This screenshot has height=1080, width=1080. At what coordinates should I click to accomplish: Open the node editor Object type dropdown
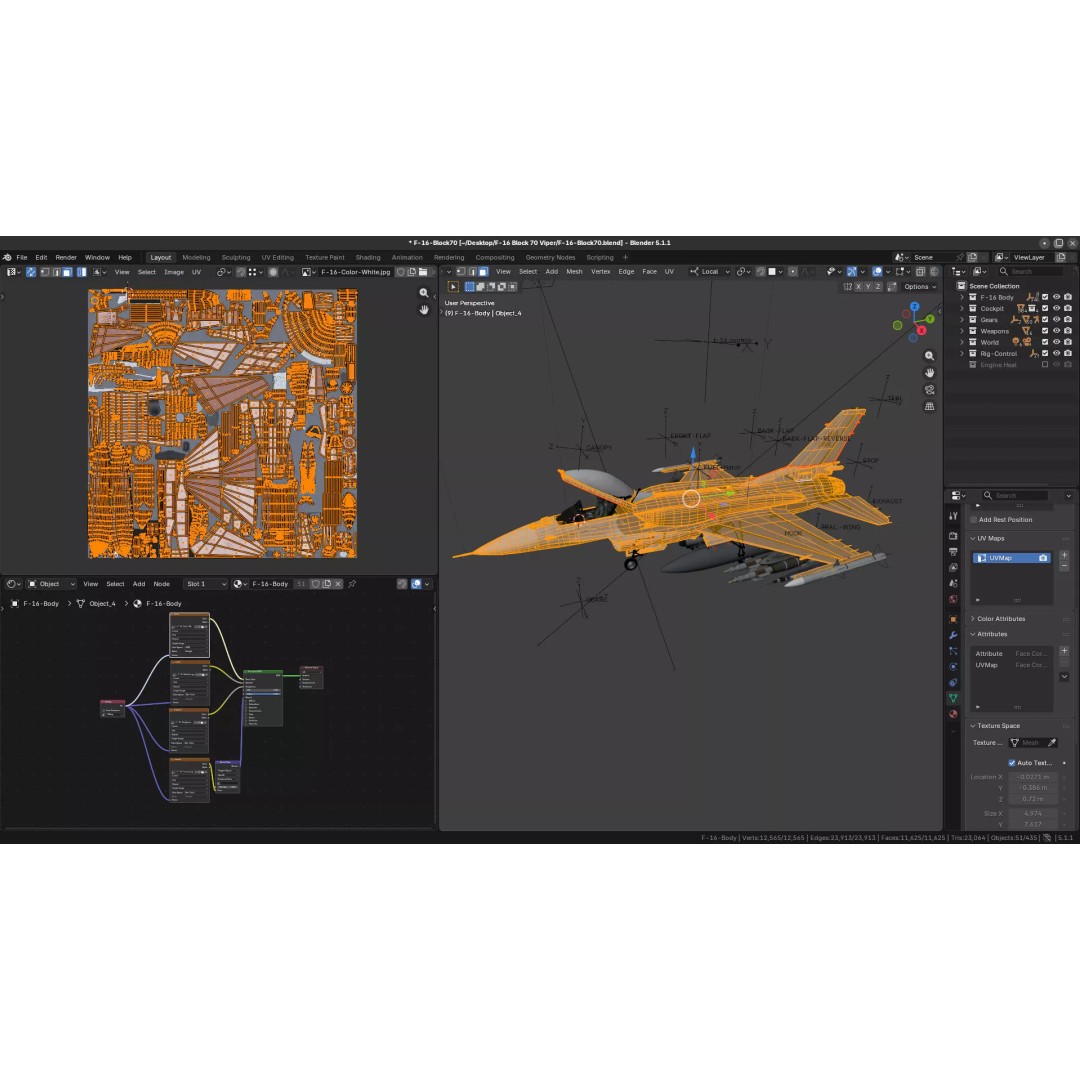click(51, 583)
